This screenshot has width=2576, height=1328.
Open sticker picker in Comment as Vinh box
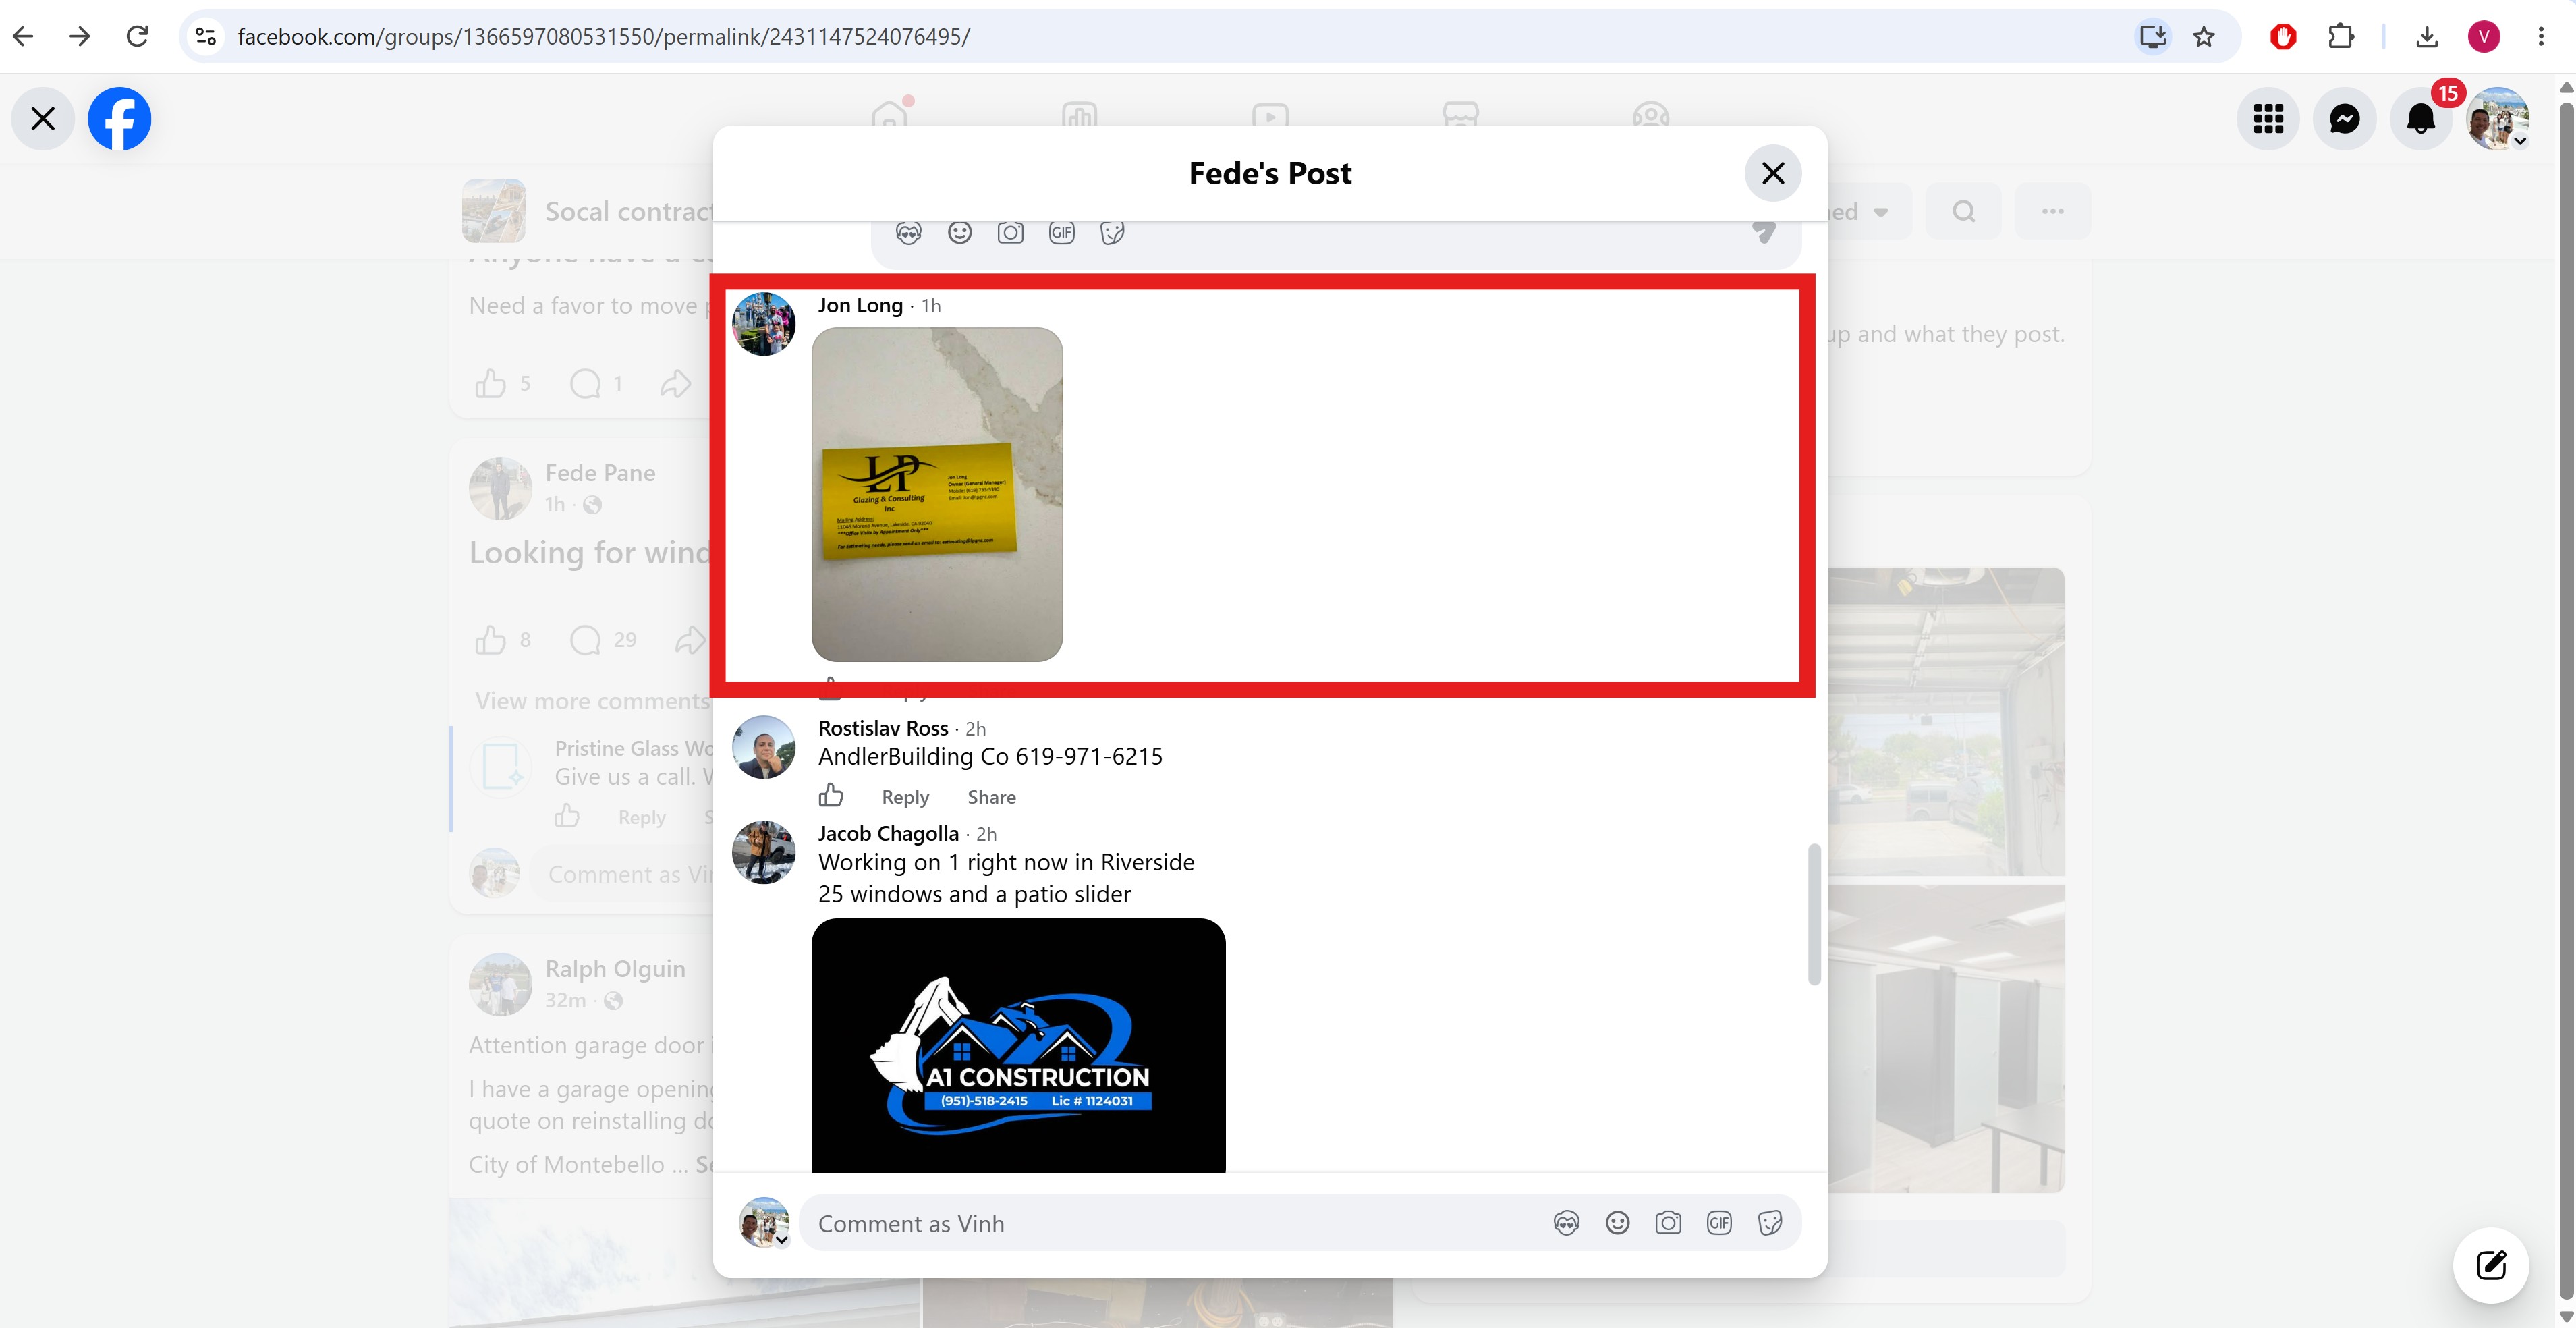(1770, 1223)
